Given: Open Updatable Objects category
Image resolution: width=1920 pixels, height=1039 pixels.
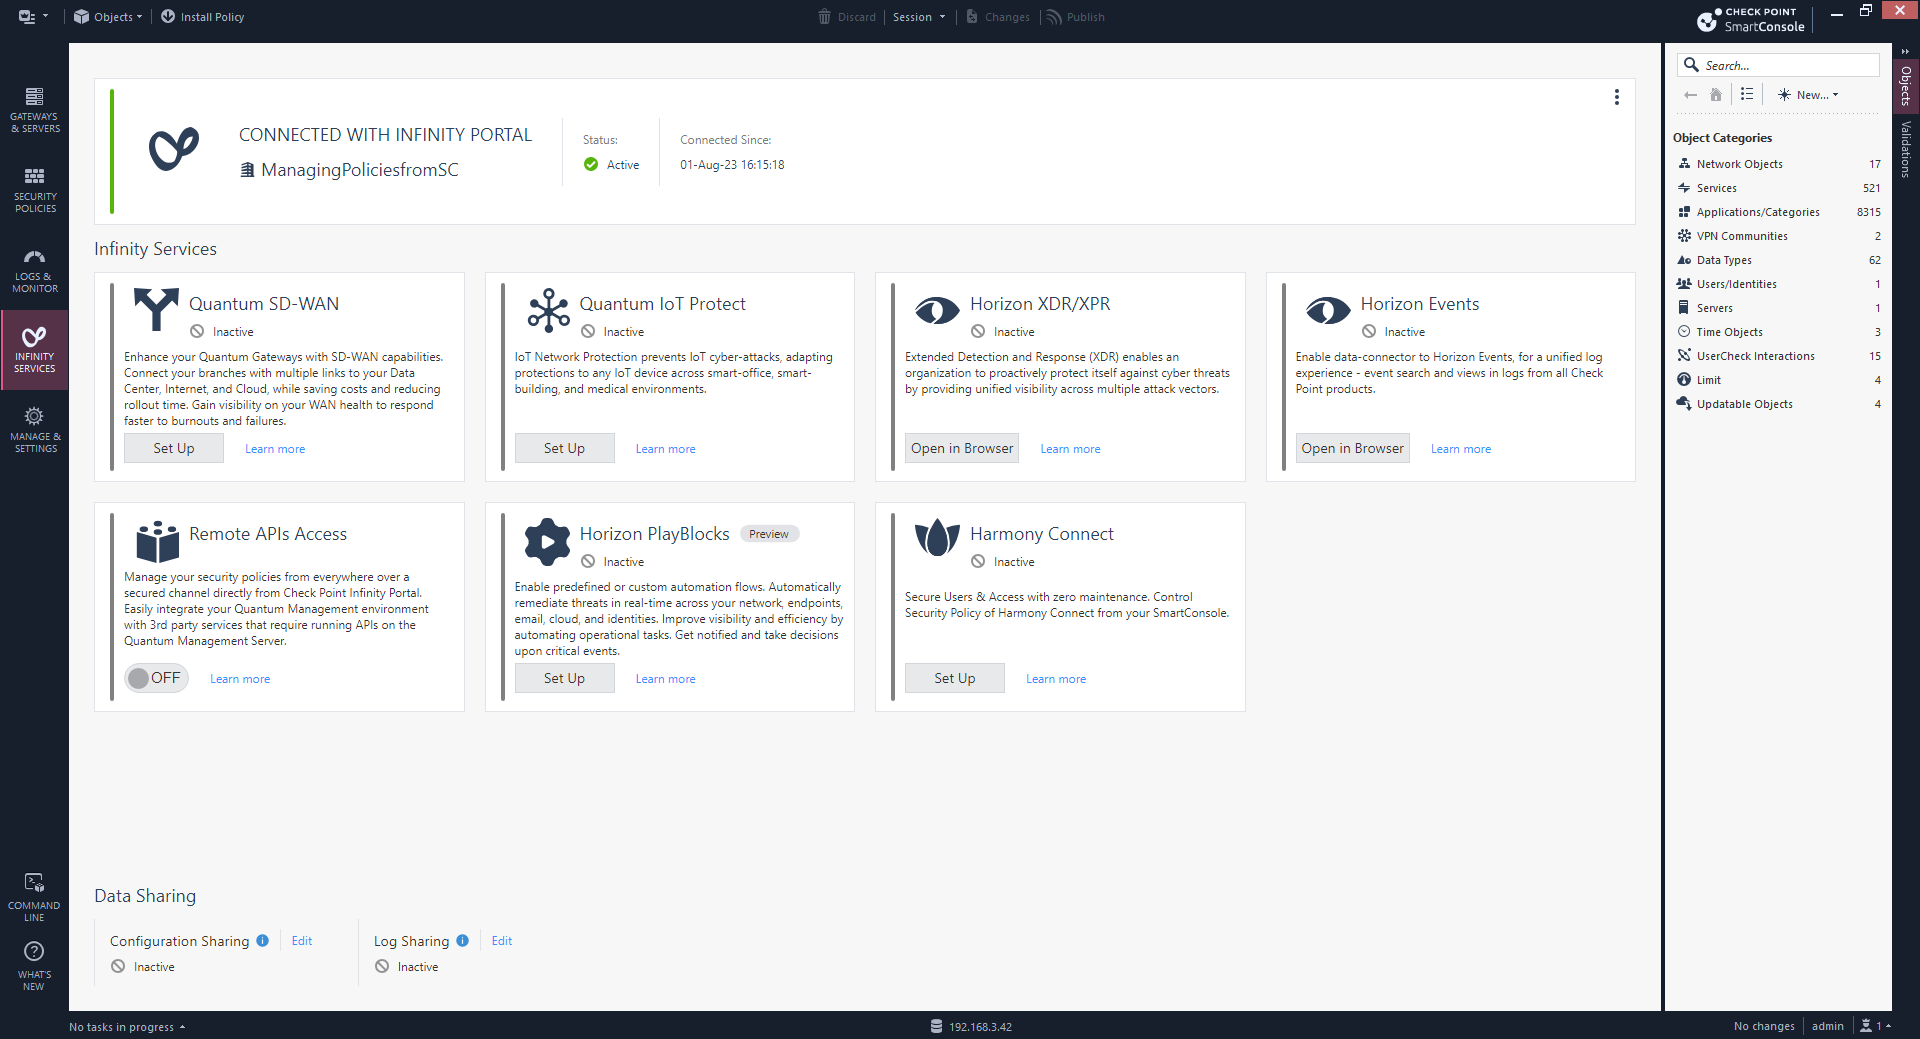Looking at the screenshot, I should click(1778, 404).
